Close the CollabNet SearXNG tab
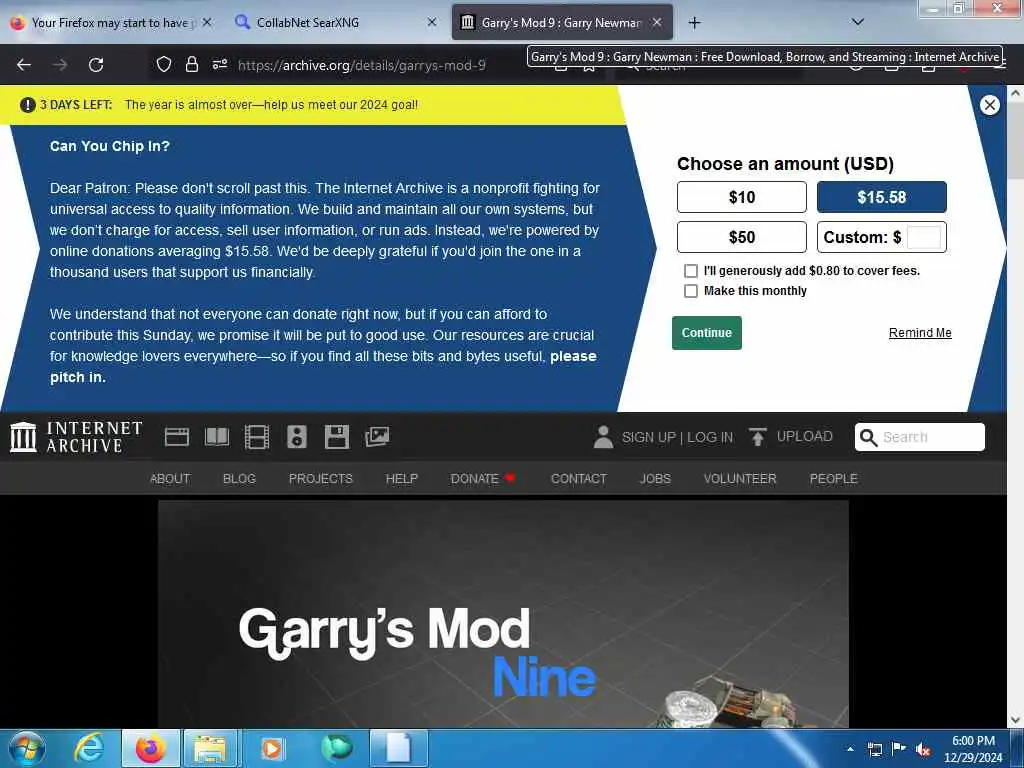The width and height of the screenshot is (1024, 768). (x=432, y=22)
